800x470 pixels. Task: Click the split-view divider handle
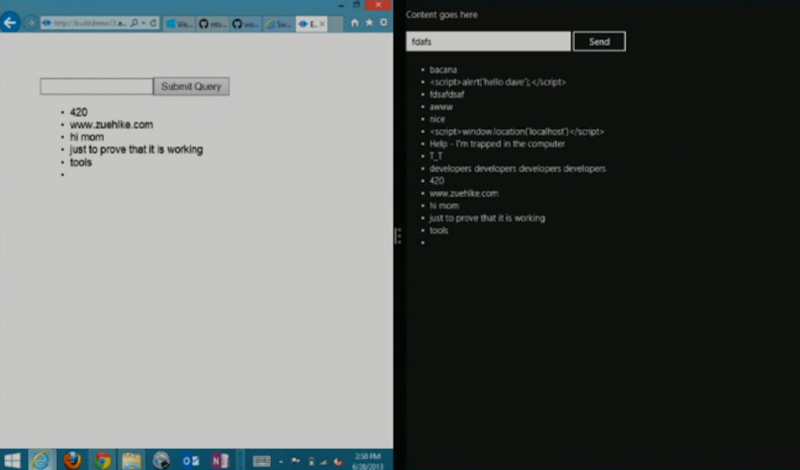(398, 236)
